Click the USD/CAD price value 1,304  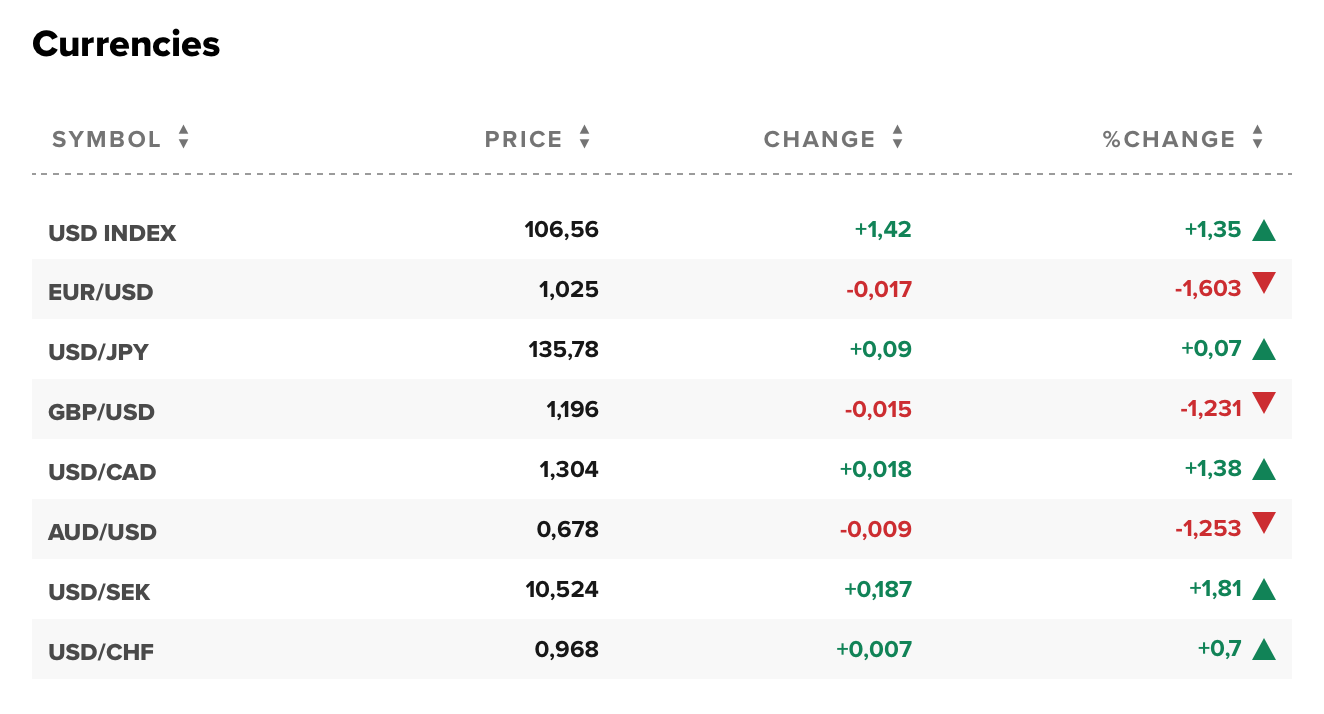pos(568,470)
